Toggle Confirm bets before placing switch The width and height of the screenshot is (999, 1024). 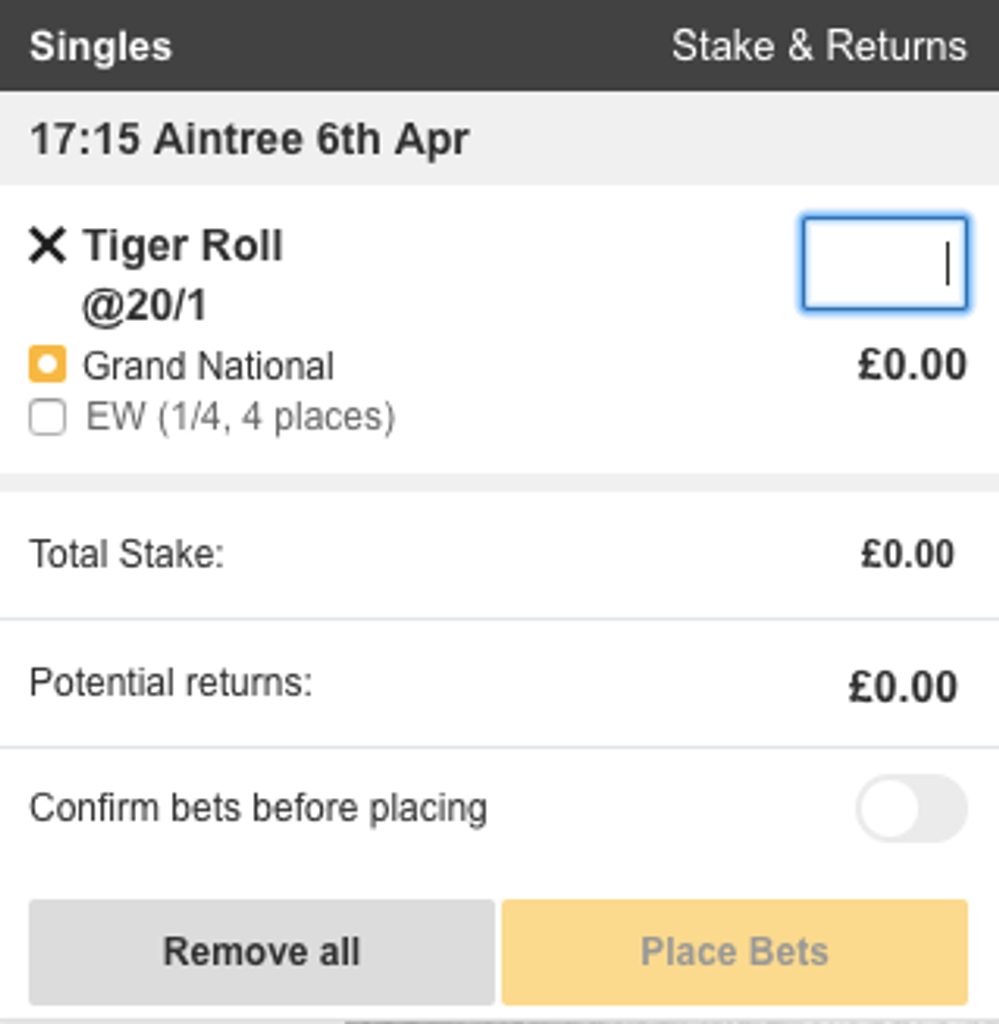[x=911, y=808]
